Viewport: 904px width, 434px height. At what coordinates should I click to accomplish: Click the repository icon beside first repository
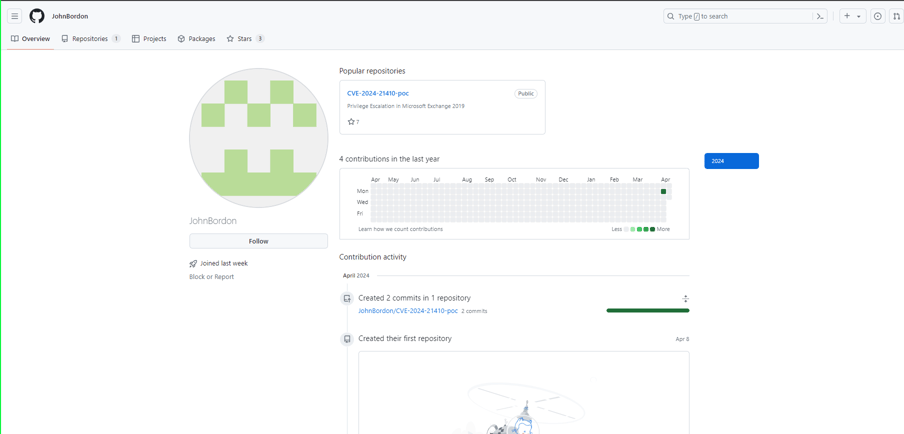[346, 339]
